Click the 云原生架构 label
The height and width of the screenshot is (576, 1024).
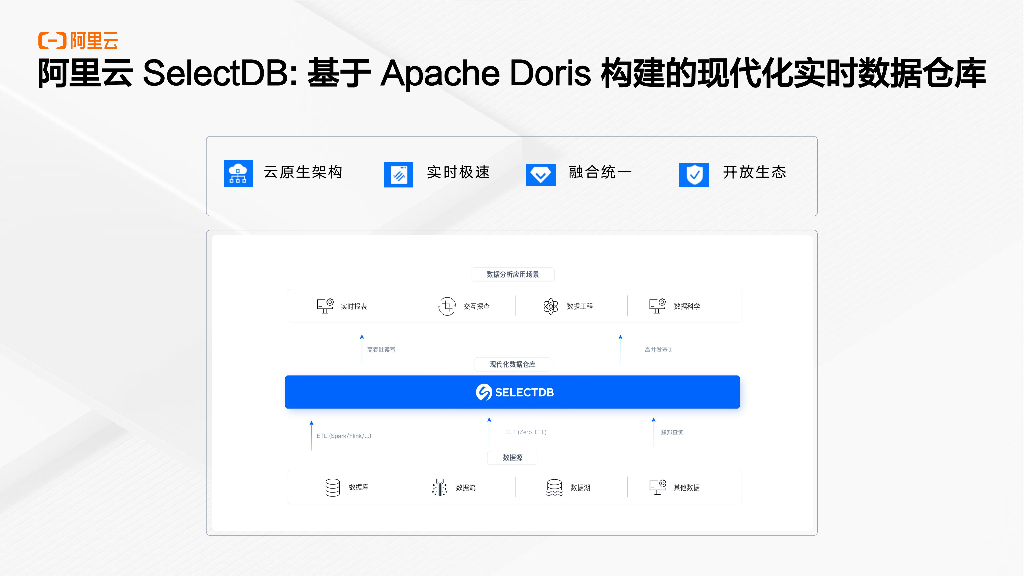click(x=303, y=172)
